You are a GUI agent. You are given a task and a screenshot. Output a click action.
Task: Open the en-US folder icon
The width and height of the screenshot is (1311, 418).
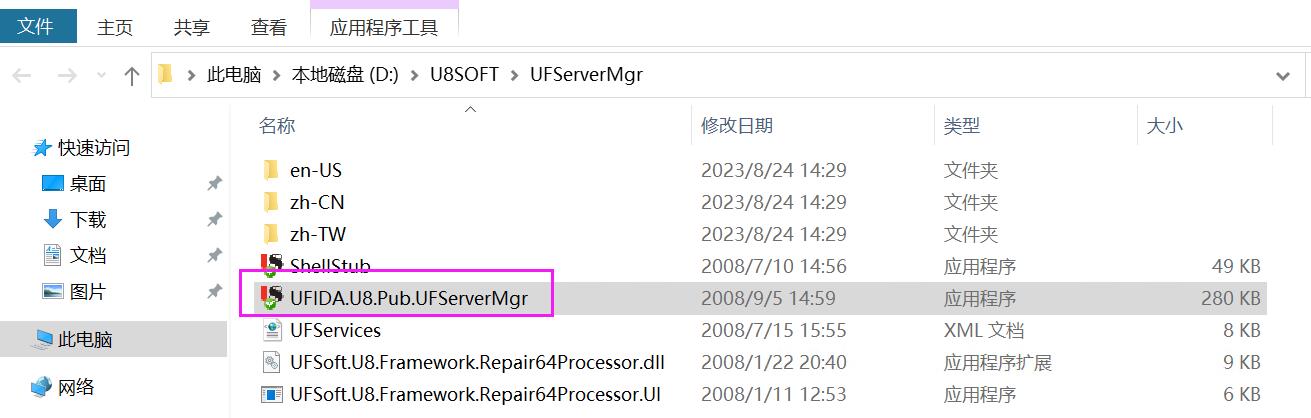click(271, 170)
